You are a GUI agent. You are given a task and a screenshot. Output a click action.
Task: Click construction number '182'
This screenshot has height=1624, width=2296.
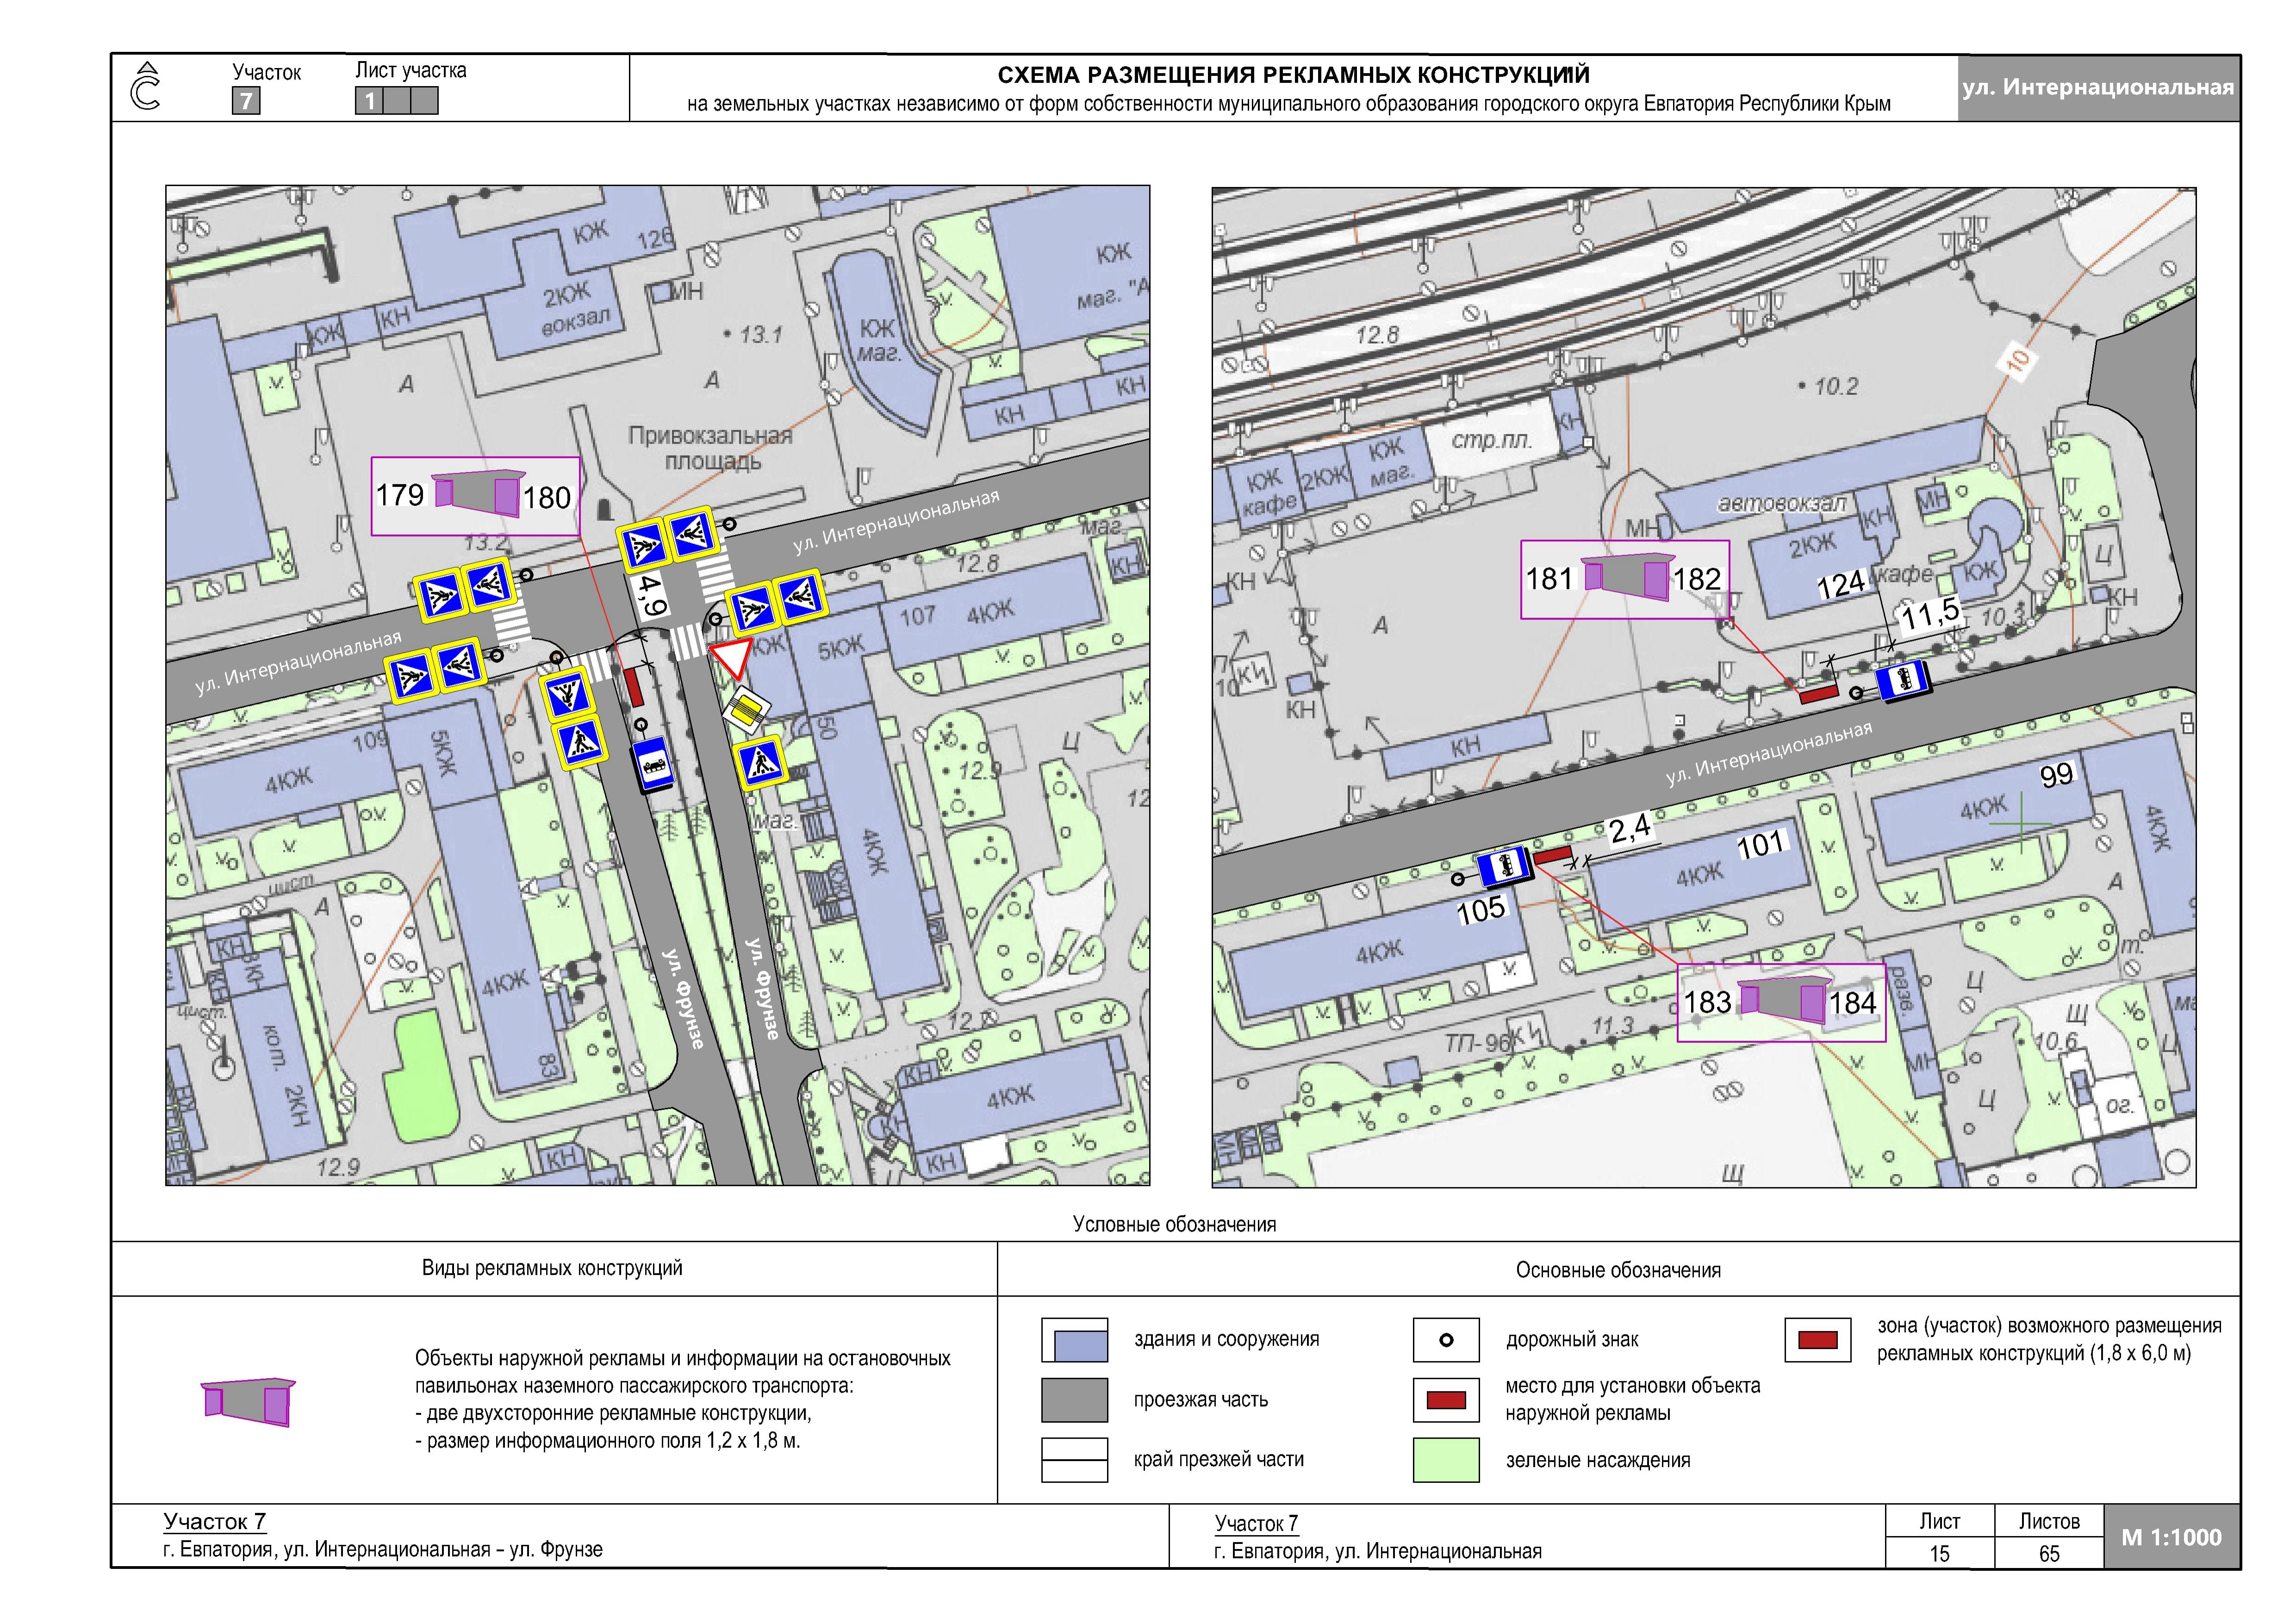pos(1698,579)
